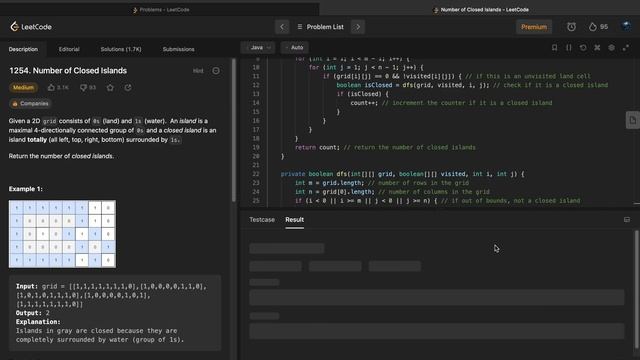The height and width of the screenshot is (360, 640).
Task: Open the Problem List
Action: point(320,27)
